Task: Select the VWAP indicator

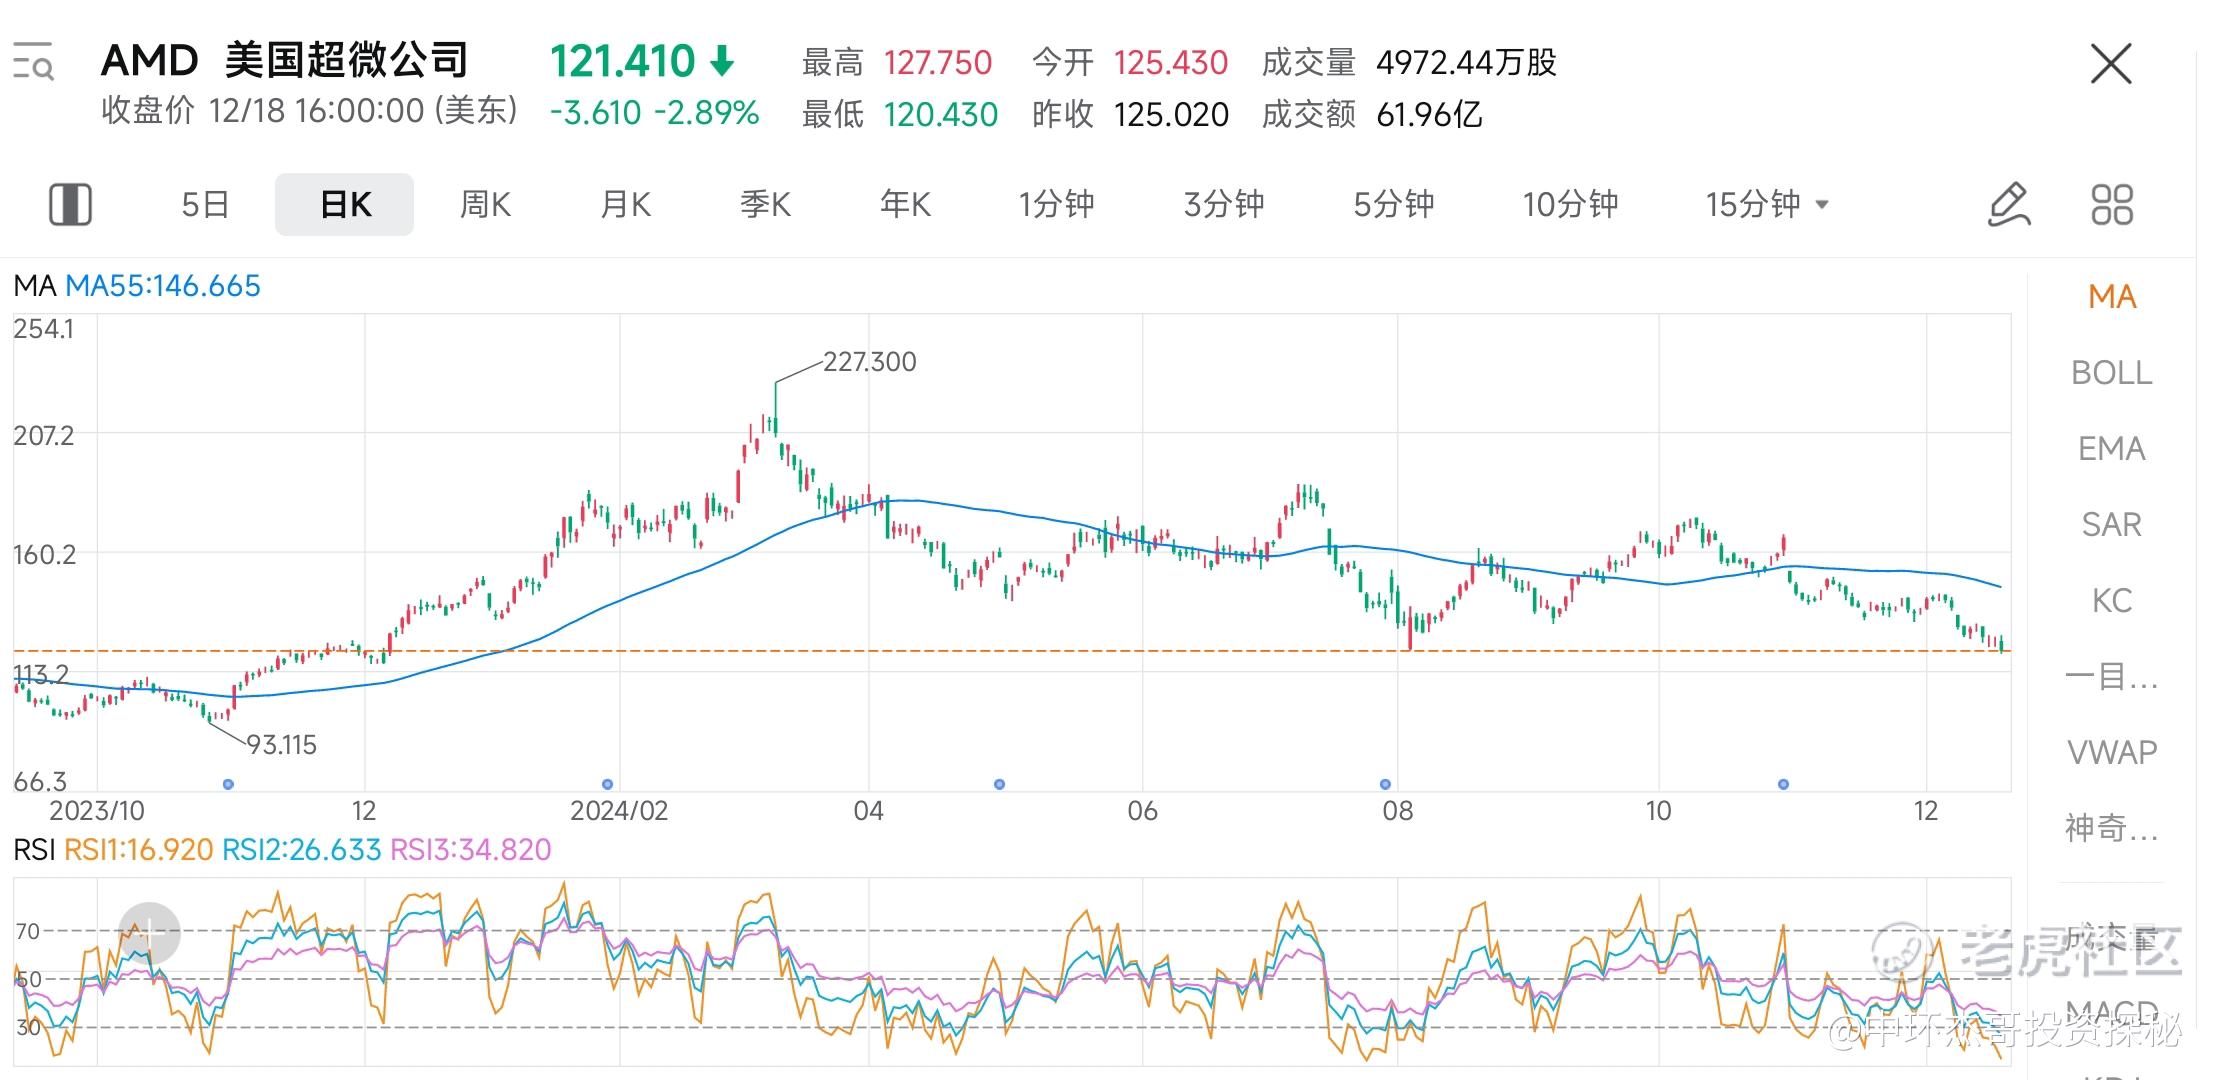Action: (x=2111, y=752)
